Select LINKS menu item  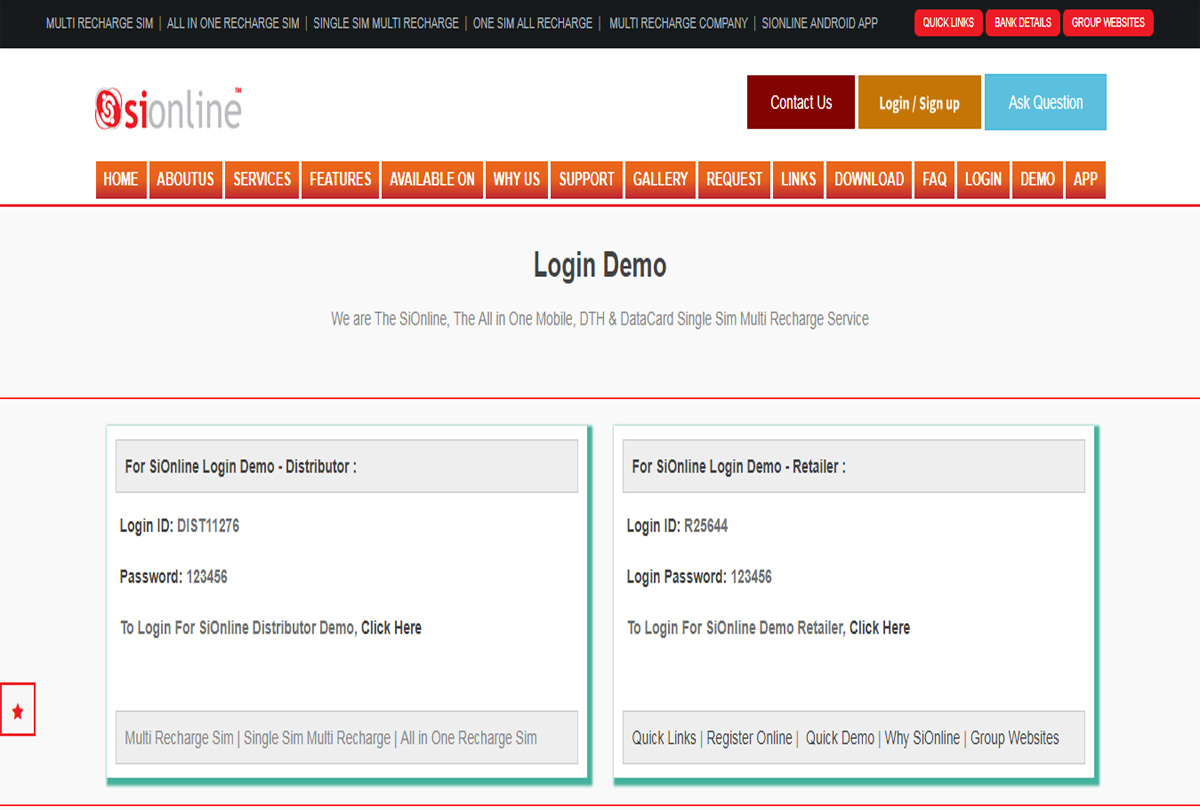798,179
